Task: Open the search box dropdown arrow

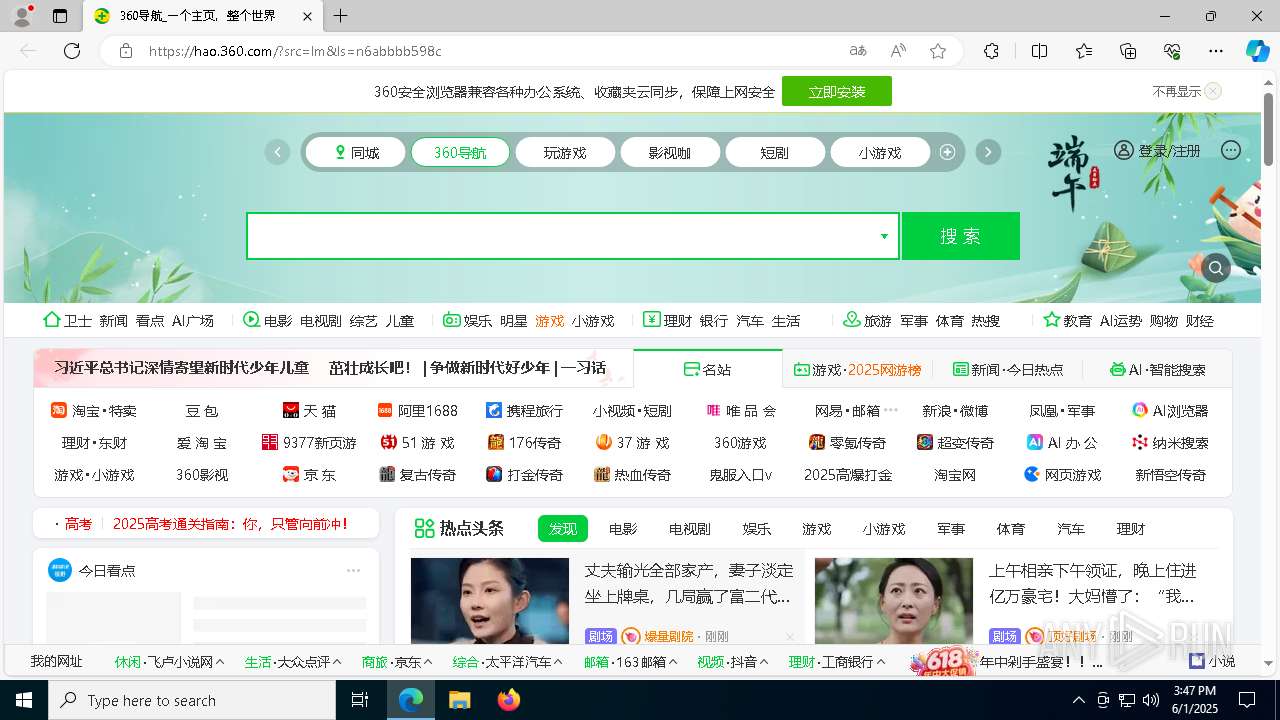Action: (884, 236)
